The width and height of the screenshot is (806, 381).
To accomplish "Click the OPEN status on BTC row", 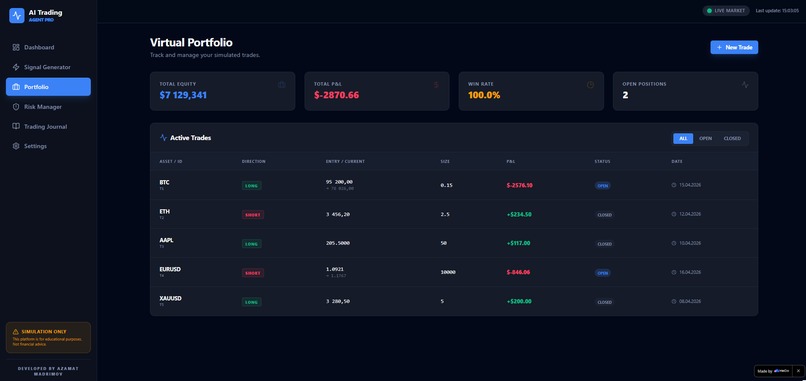I will (602, 186).
